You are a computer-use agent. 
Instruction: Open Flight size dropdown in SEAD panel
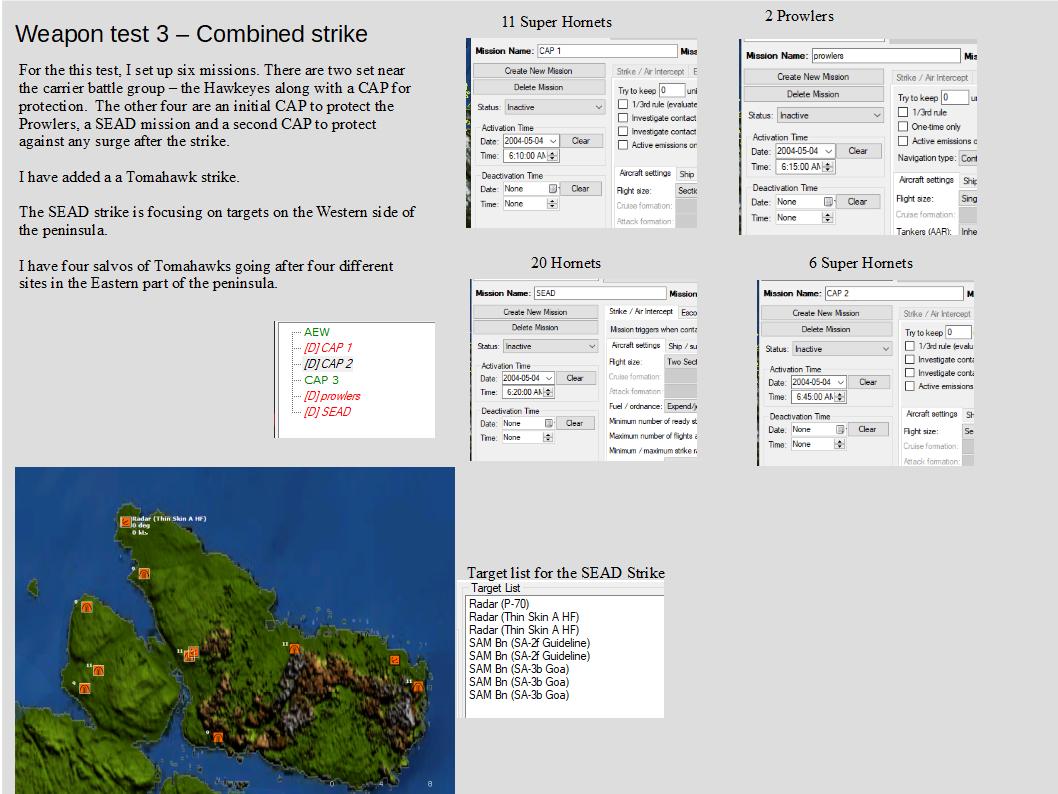point(681,362)
